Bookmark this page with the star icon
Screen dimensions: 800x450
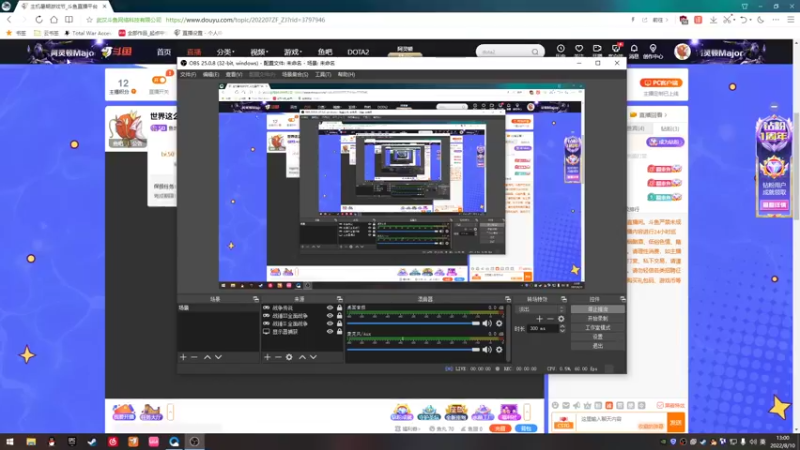tap(89, 19)
